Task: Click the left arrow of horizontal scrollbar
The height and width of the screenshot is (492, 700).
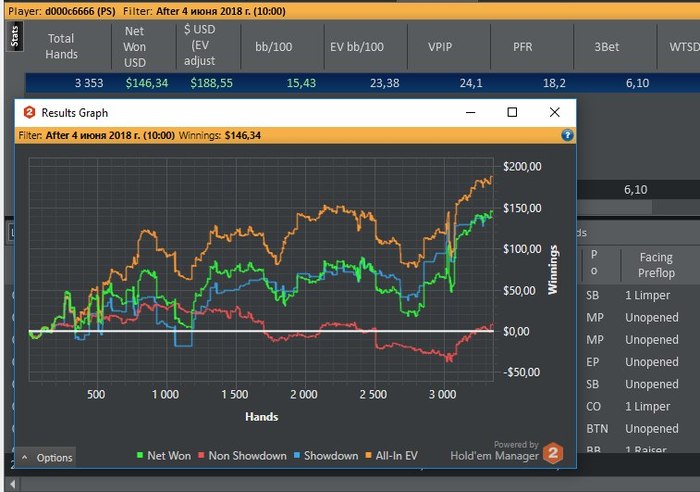Action: tap(12, 484)
